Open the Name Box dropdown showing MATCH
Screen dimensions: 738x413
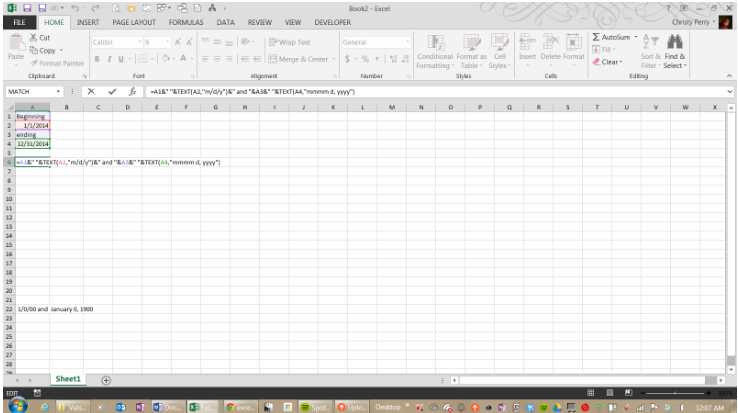(x=58, y=91)
